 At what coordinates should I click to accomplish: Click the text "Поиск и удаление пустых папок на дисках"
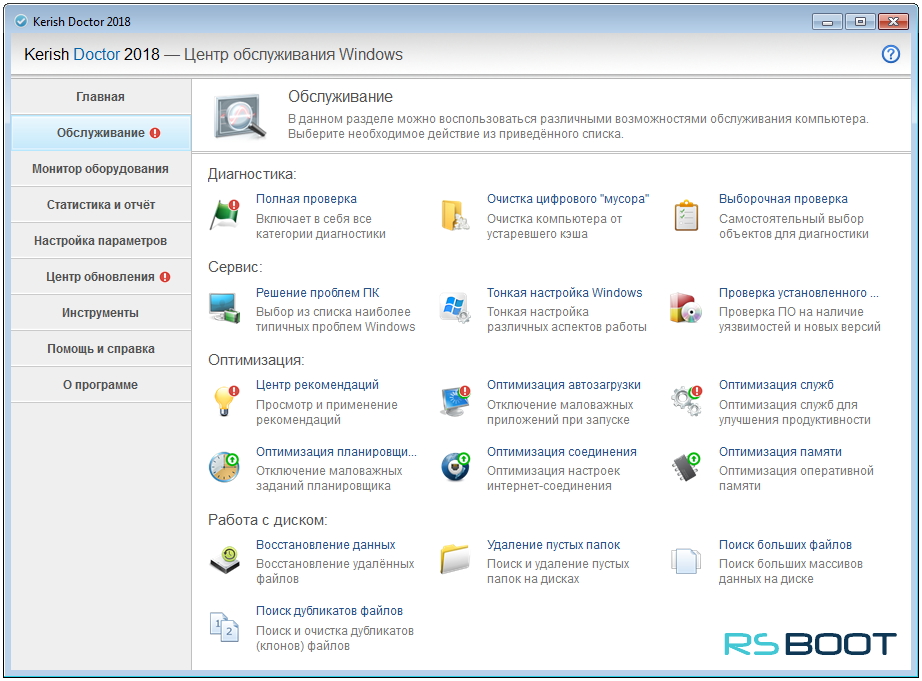point(558,571)
